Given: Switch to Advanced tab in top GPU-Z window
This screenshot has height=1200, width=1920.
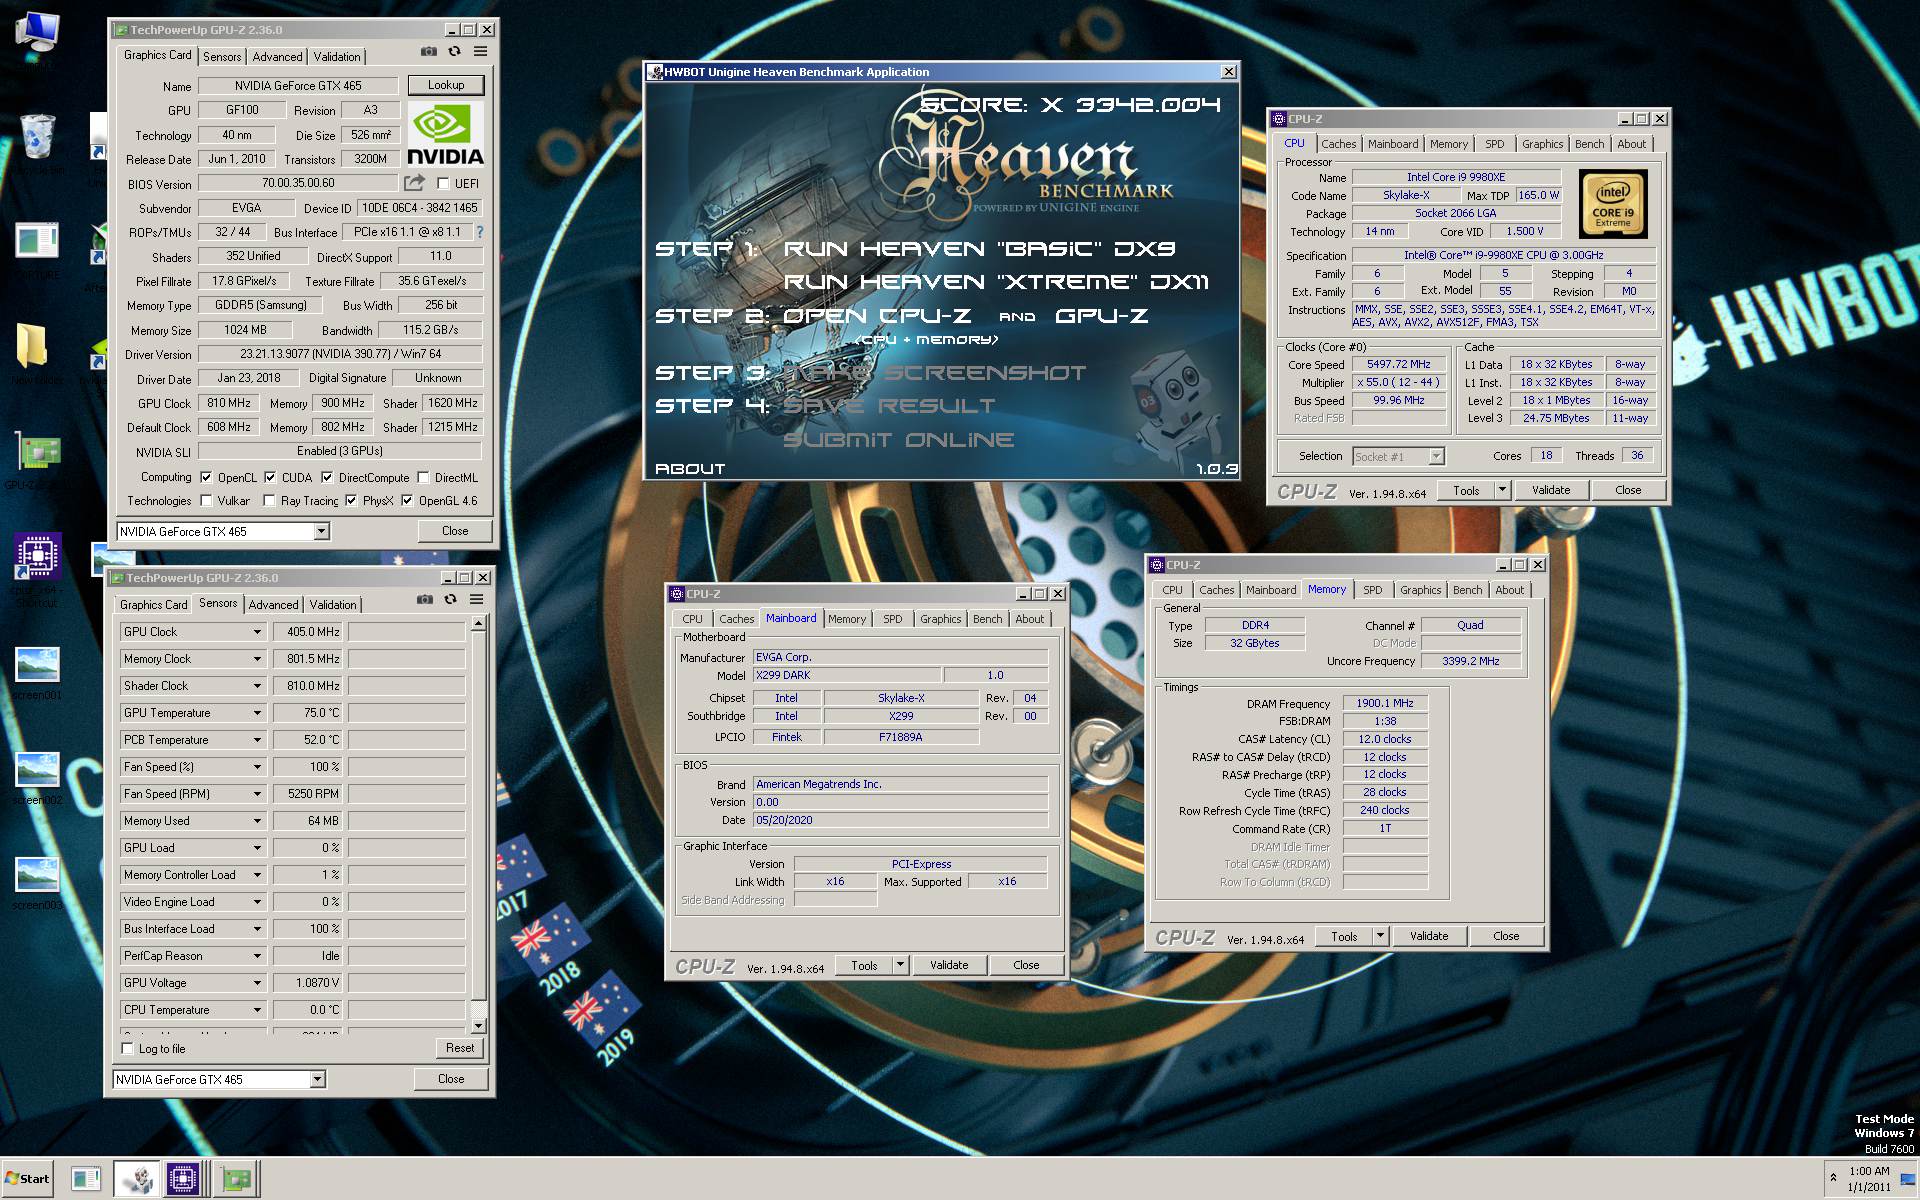Looking at the screenshot, I should [277, 57].
